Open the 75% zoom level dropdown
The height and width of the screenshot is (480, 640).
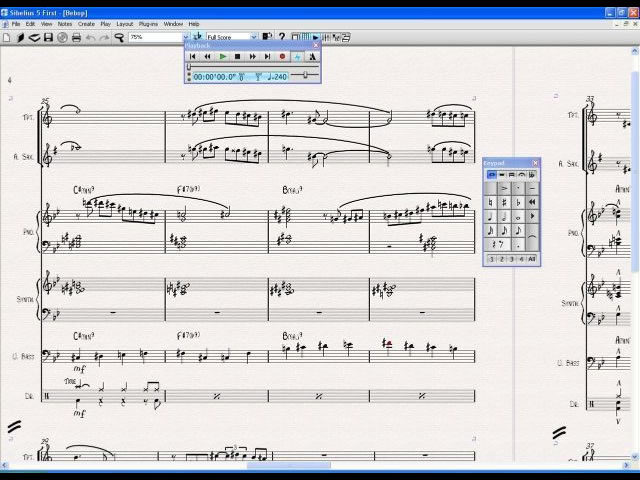click(x=183, y=37)
